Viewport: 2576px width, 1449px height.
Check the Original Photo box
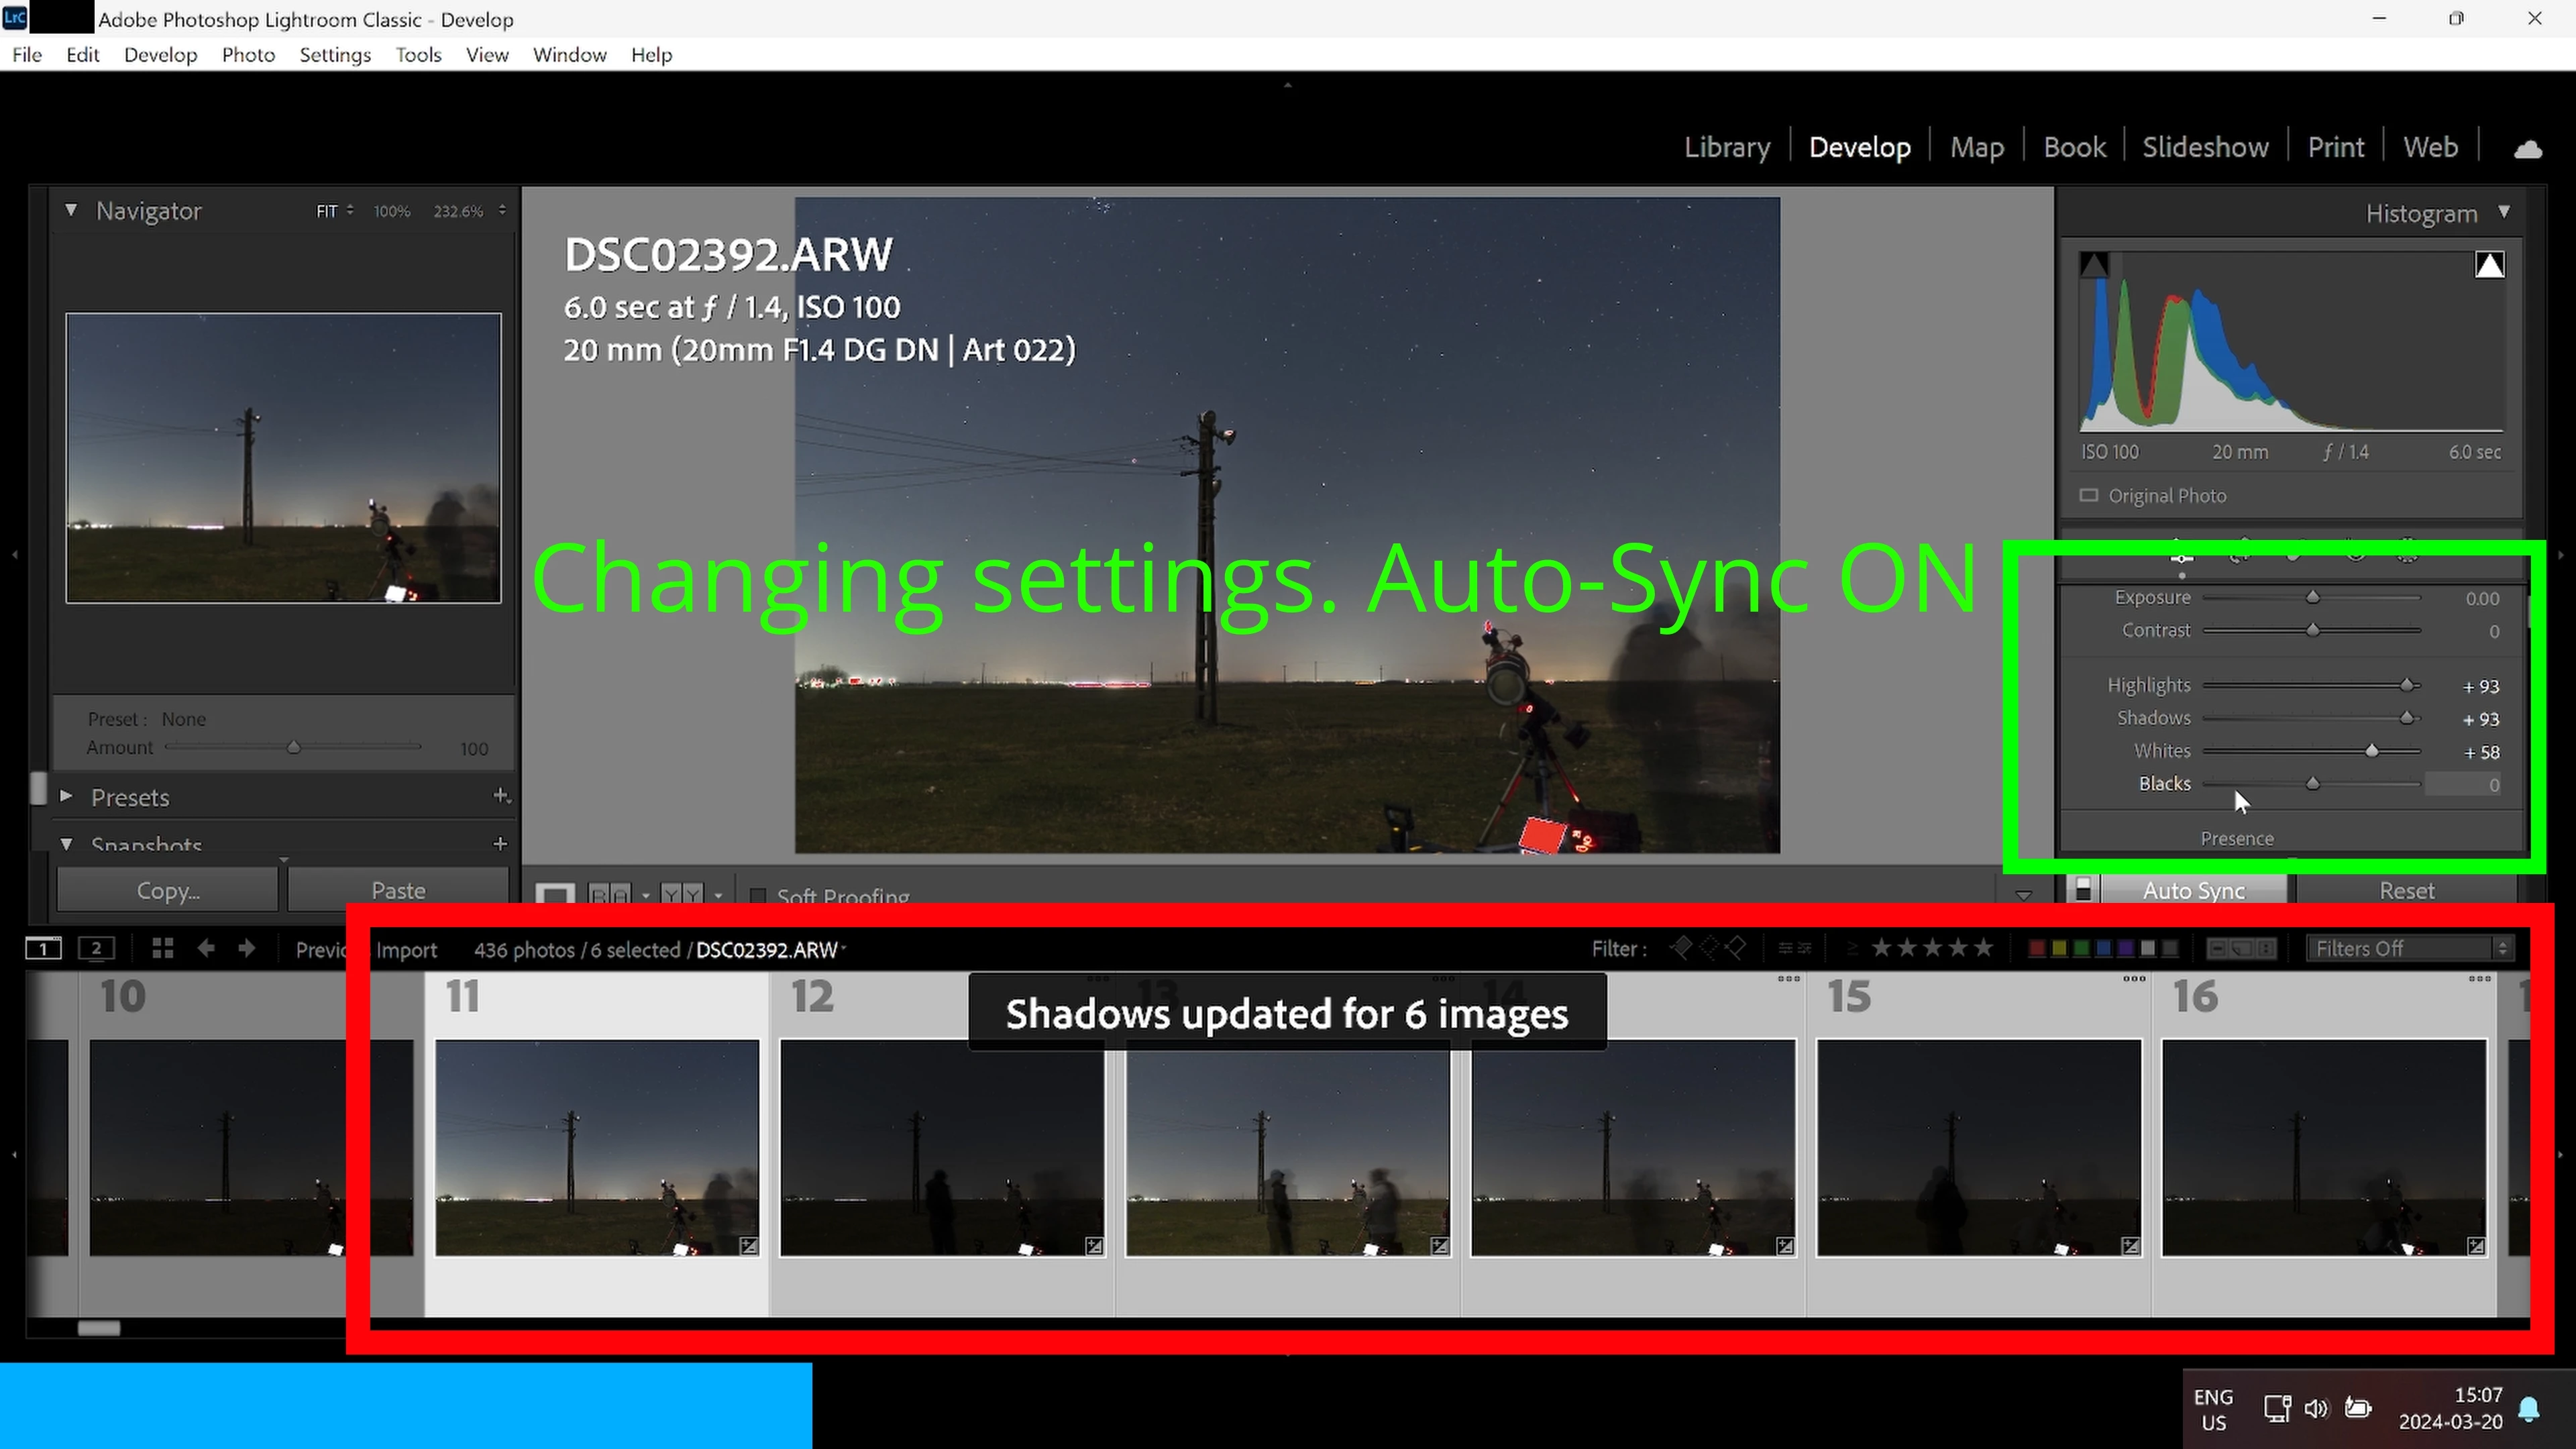pyautogui.click(x=2089, y=496)
